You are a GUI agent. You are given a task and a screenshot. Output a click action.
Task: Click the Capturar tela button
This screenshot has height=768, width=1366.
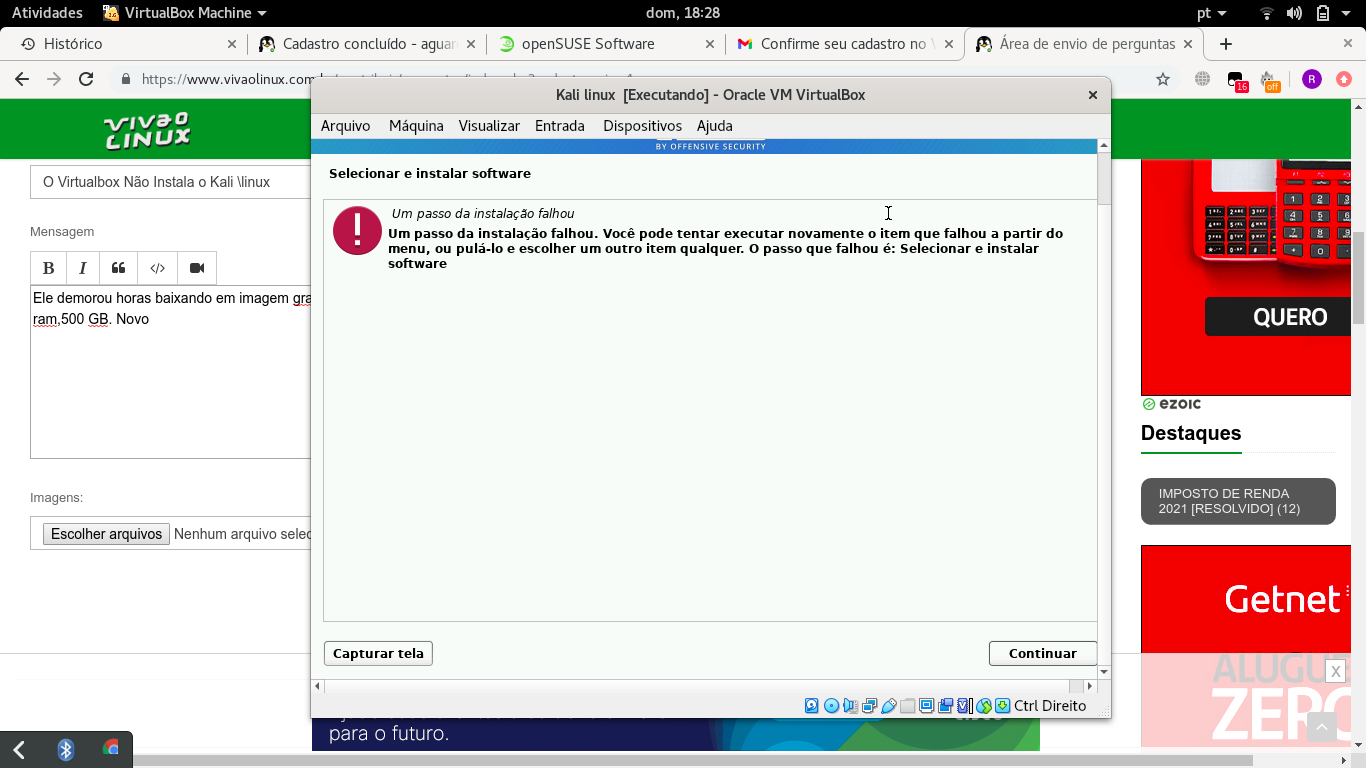pos(378,653)
